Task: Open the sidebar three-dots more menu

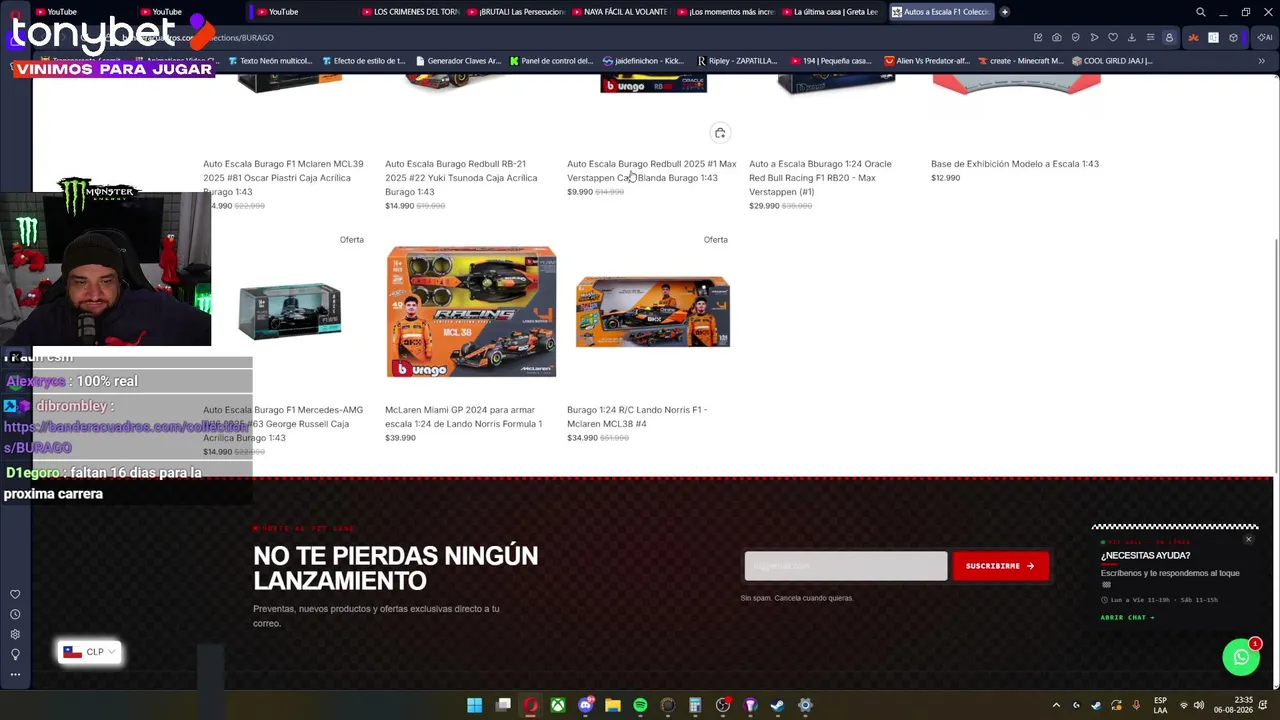Action: (15, 674)
